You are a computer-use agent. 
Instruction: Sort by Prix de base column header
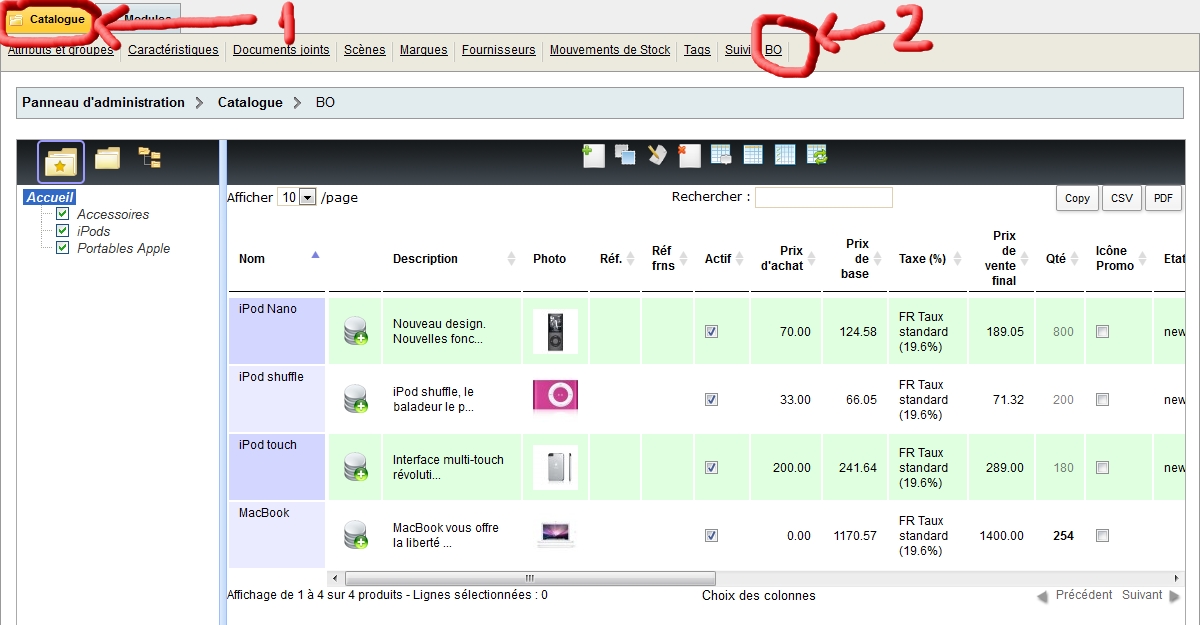click(855, 259)
